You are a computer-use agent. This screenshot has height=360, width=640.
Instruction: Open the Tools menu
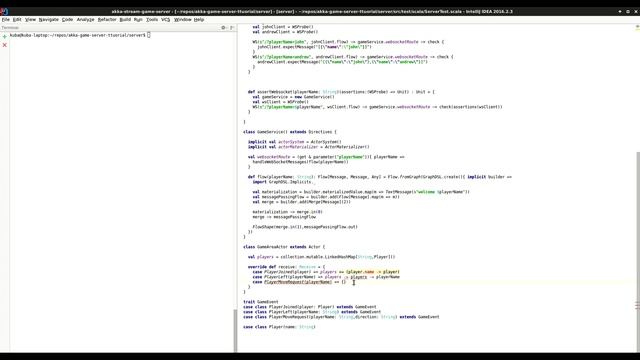pyautogui.click(x=152, y=20)
